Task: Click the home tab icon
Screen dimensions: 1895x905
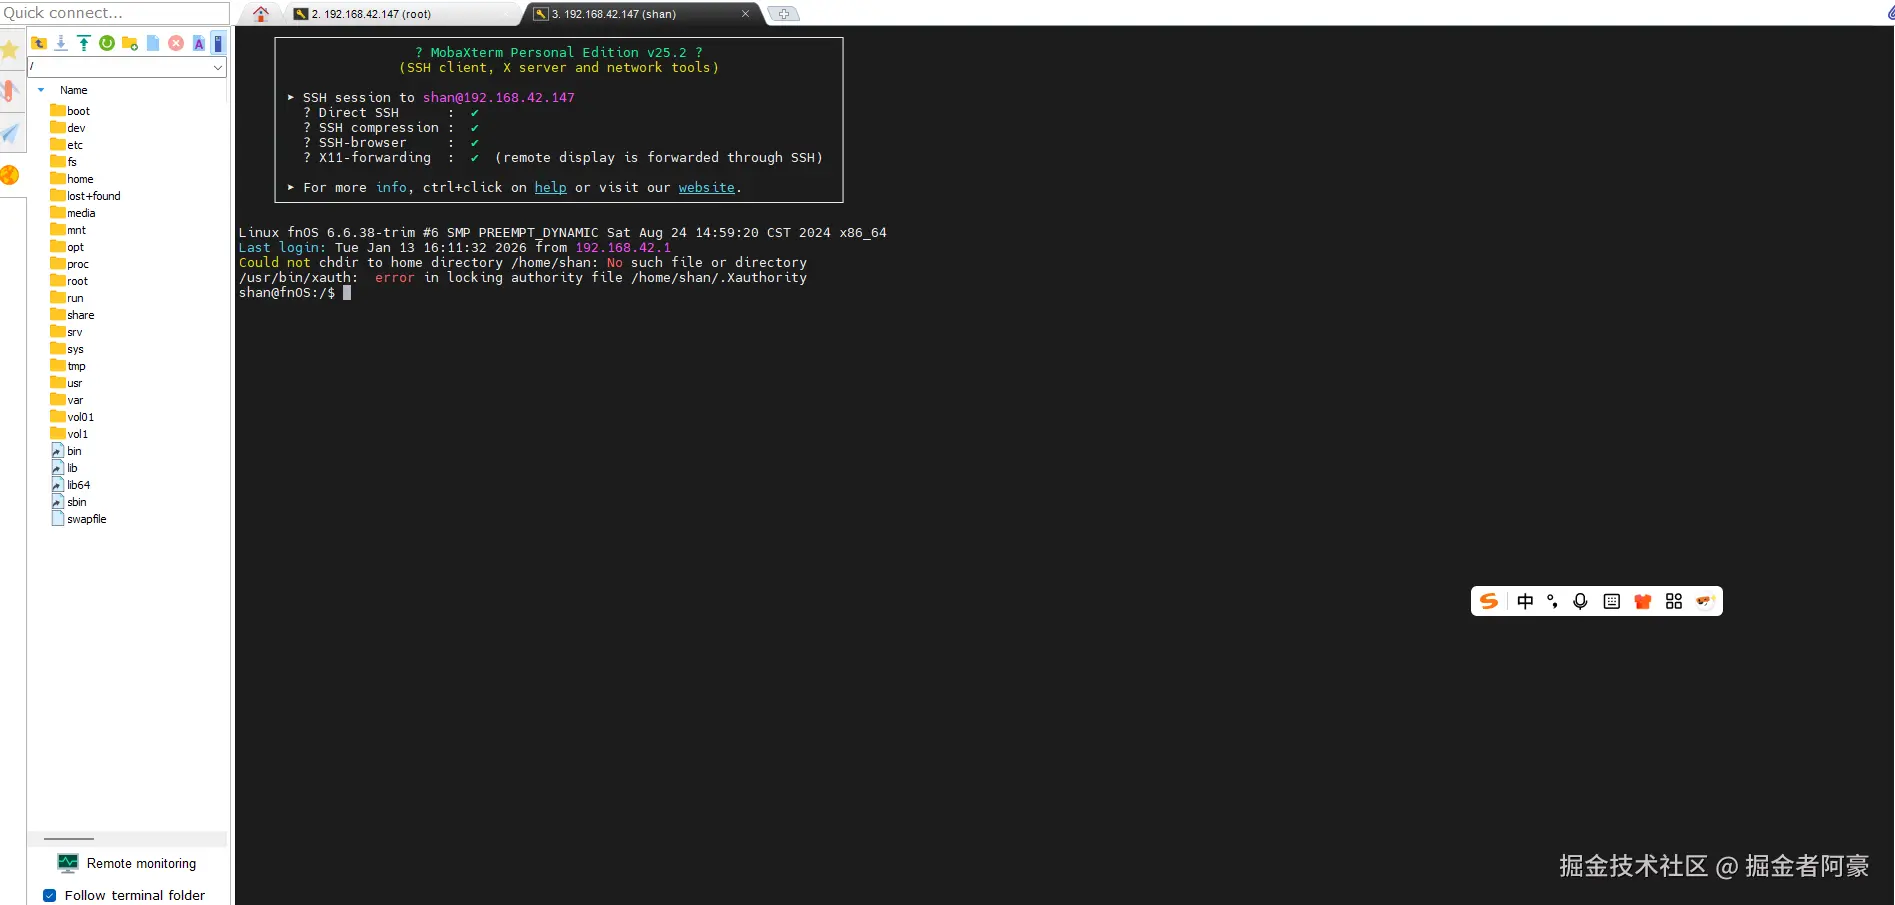Action: point(261,14)
